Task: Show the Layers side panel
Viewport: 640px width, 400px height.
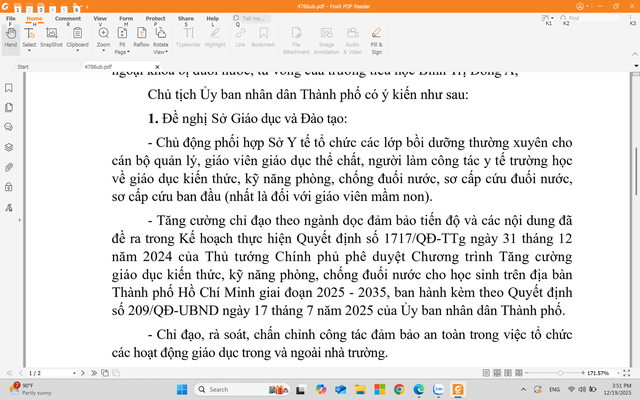Action: click(x=8, y=145)
